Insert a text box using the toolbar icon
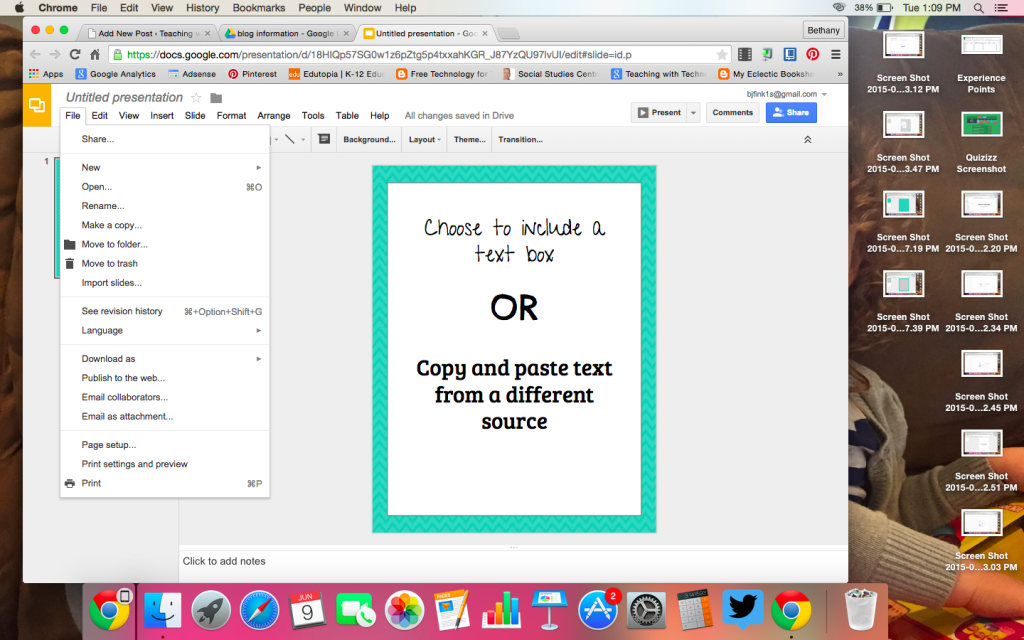 pos(323,139)
